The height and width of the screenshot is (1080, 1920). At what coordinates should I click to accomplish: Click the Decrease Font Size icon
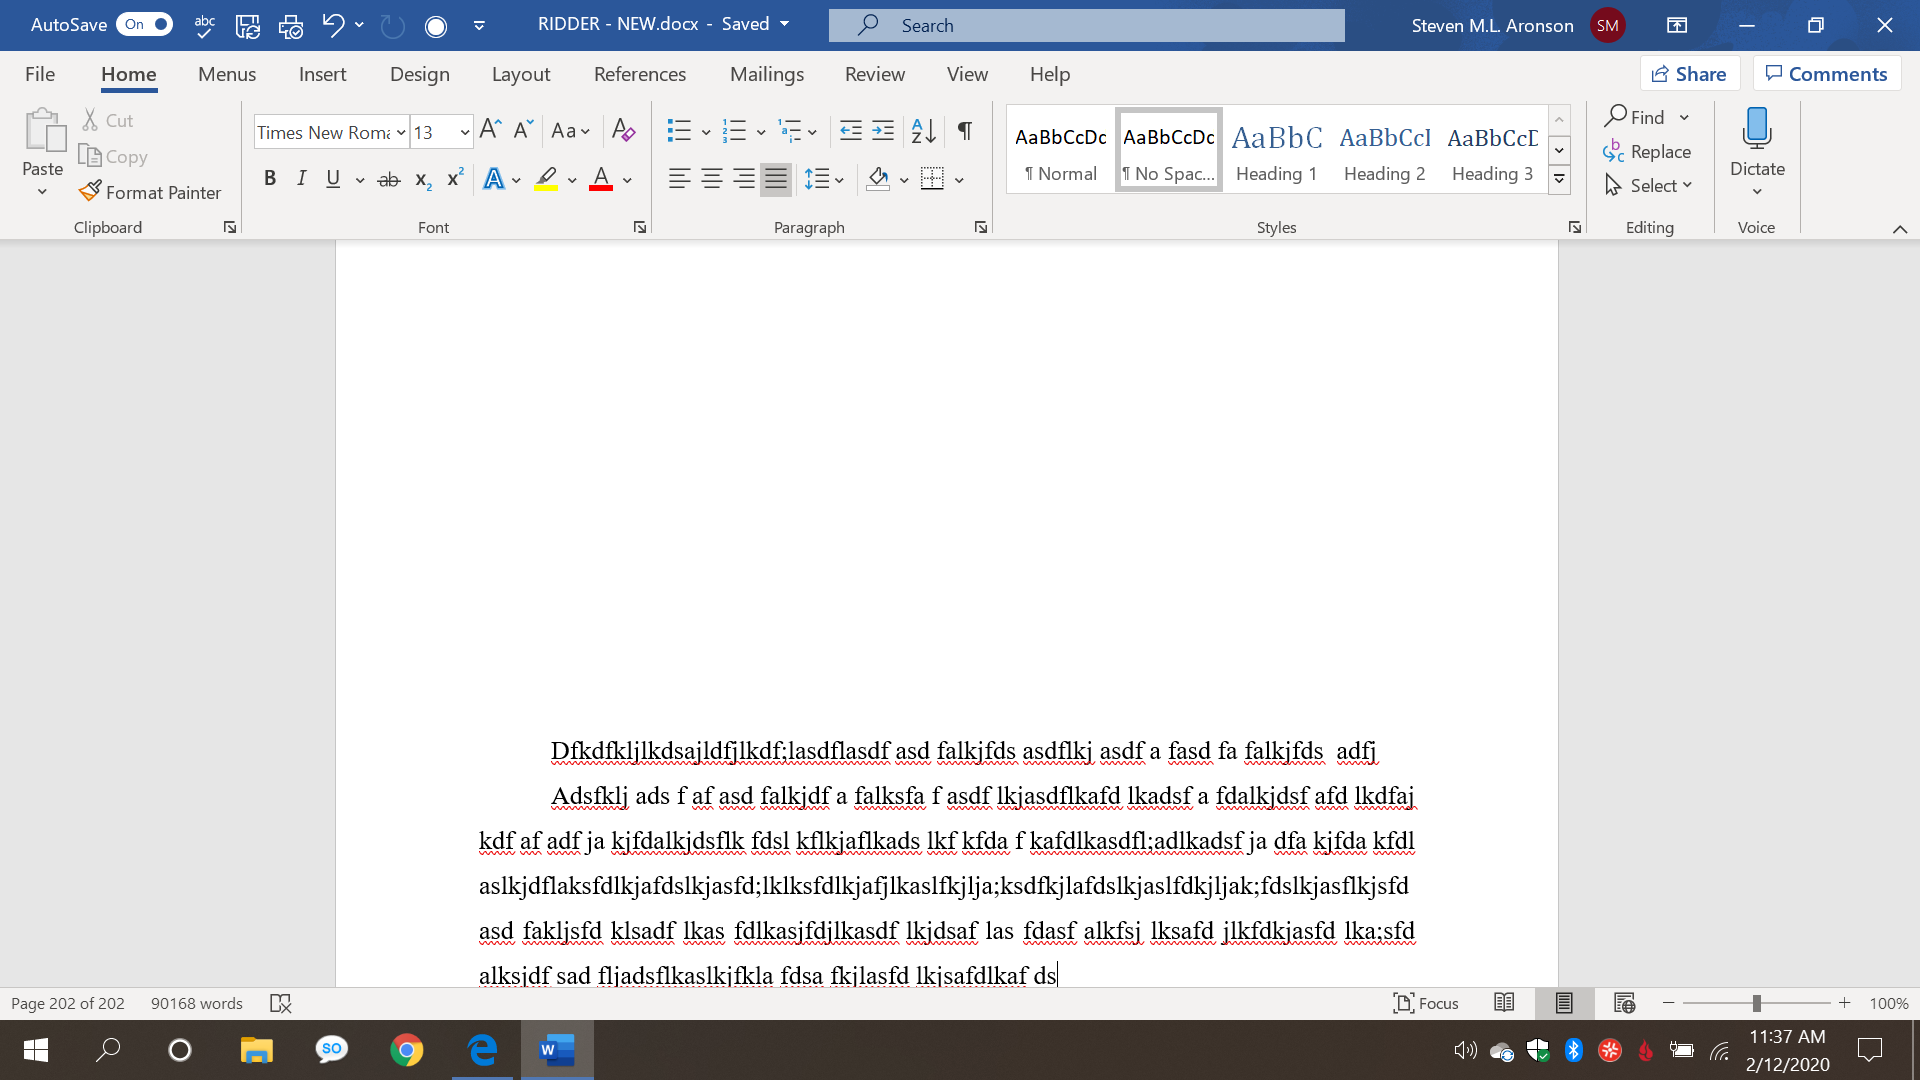(523, 130)
